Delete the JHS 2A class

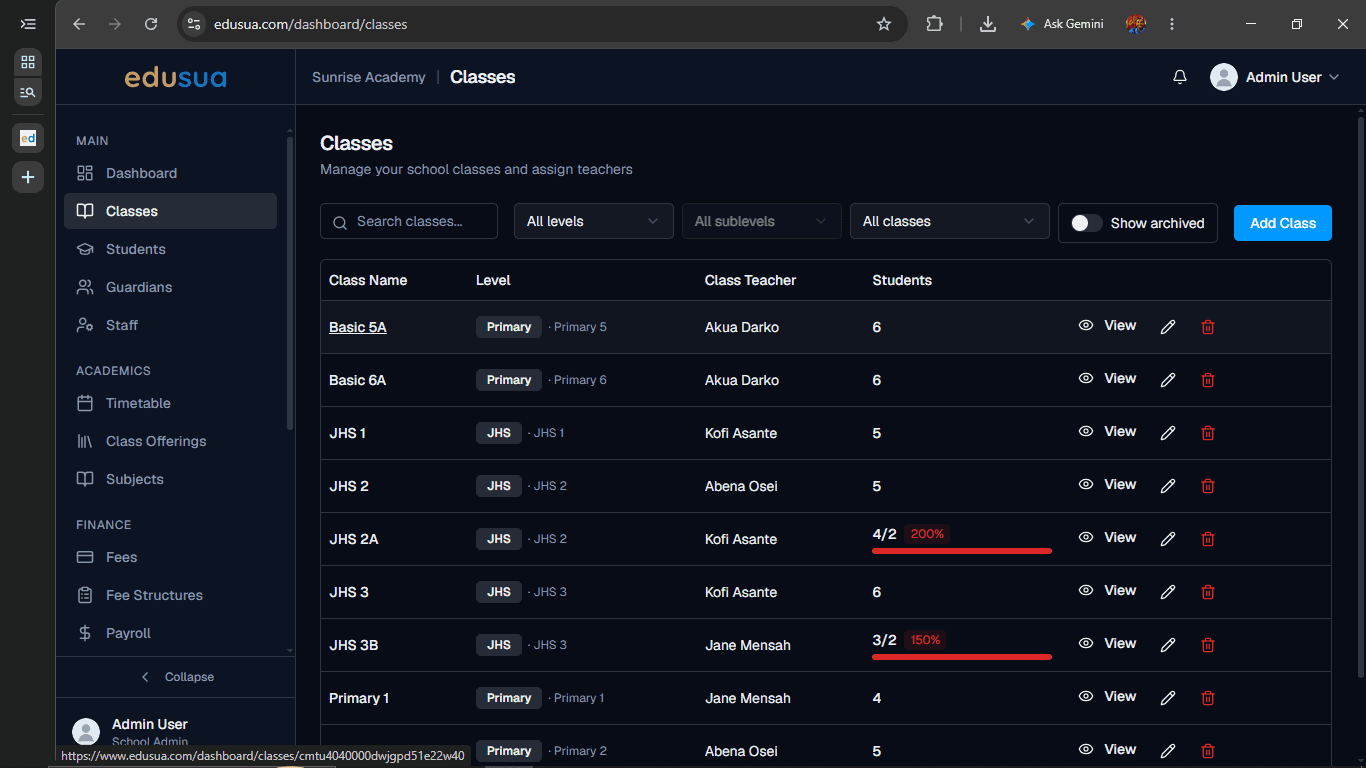1207,539
